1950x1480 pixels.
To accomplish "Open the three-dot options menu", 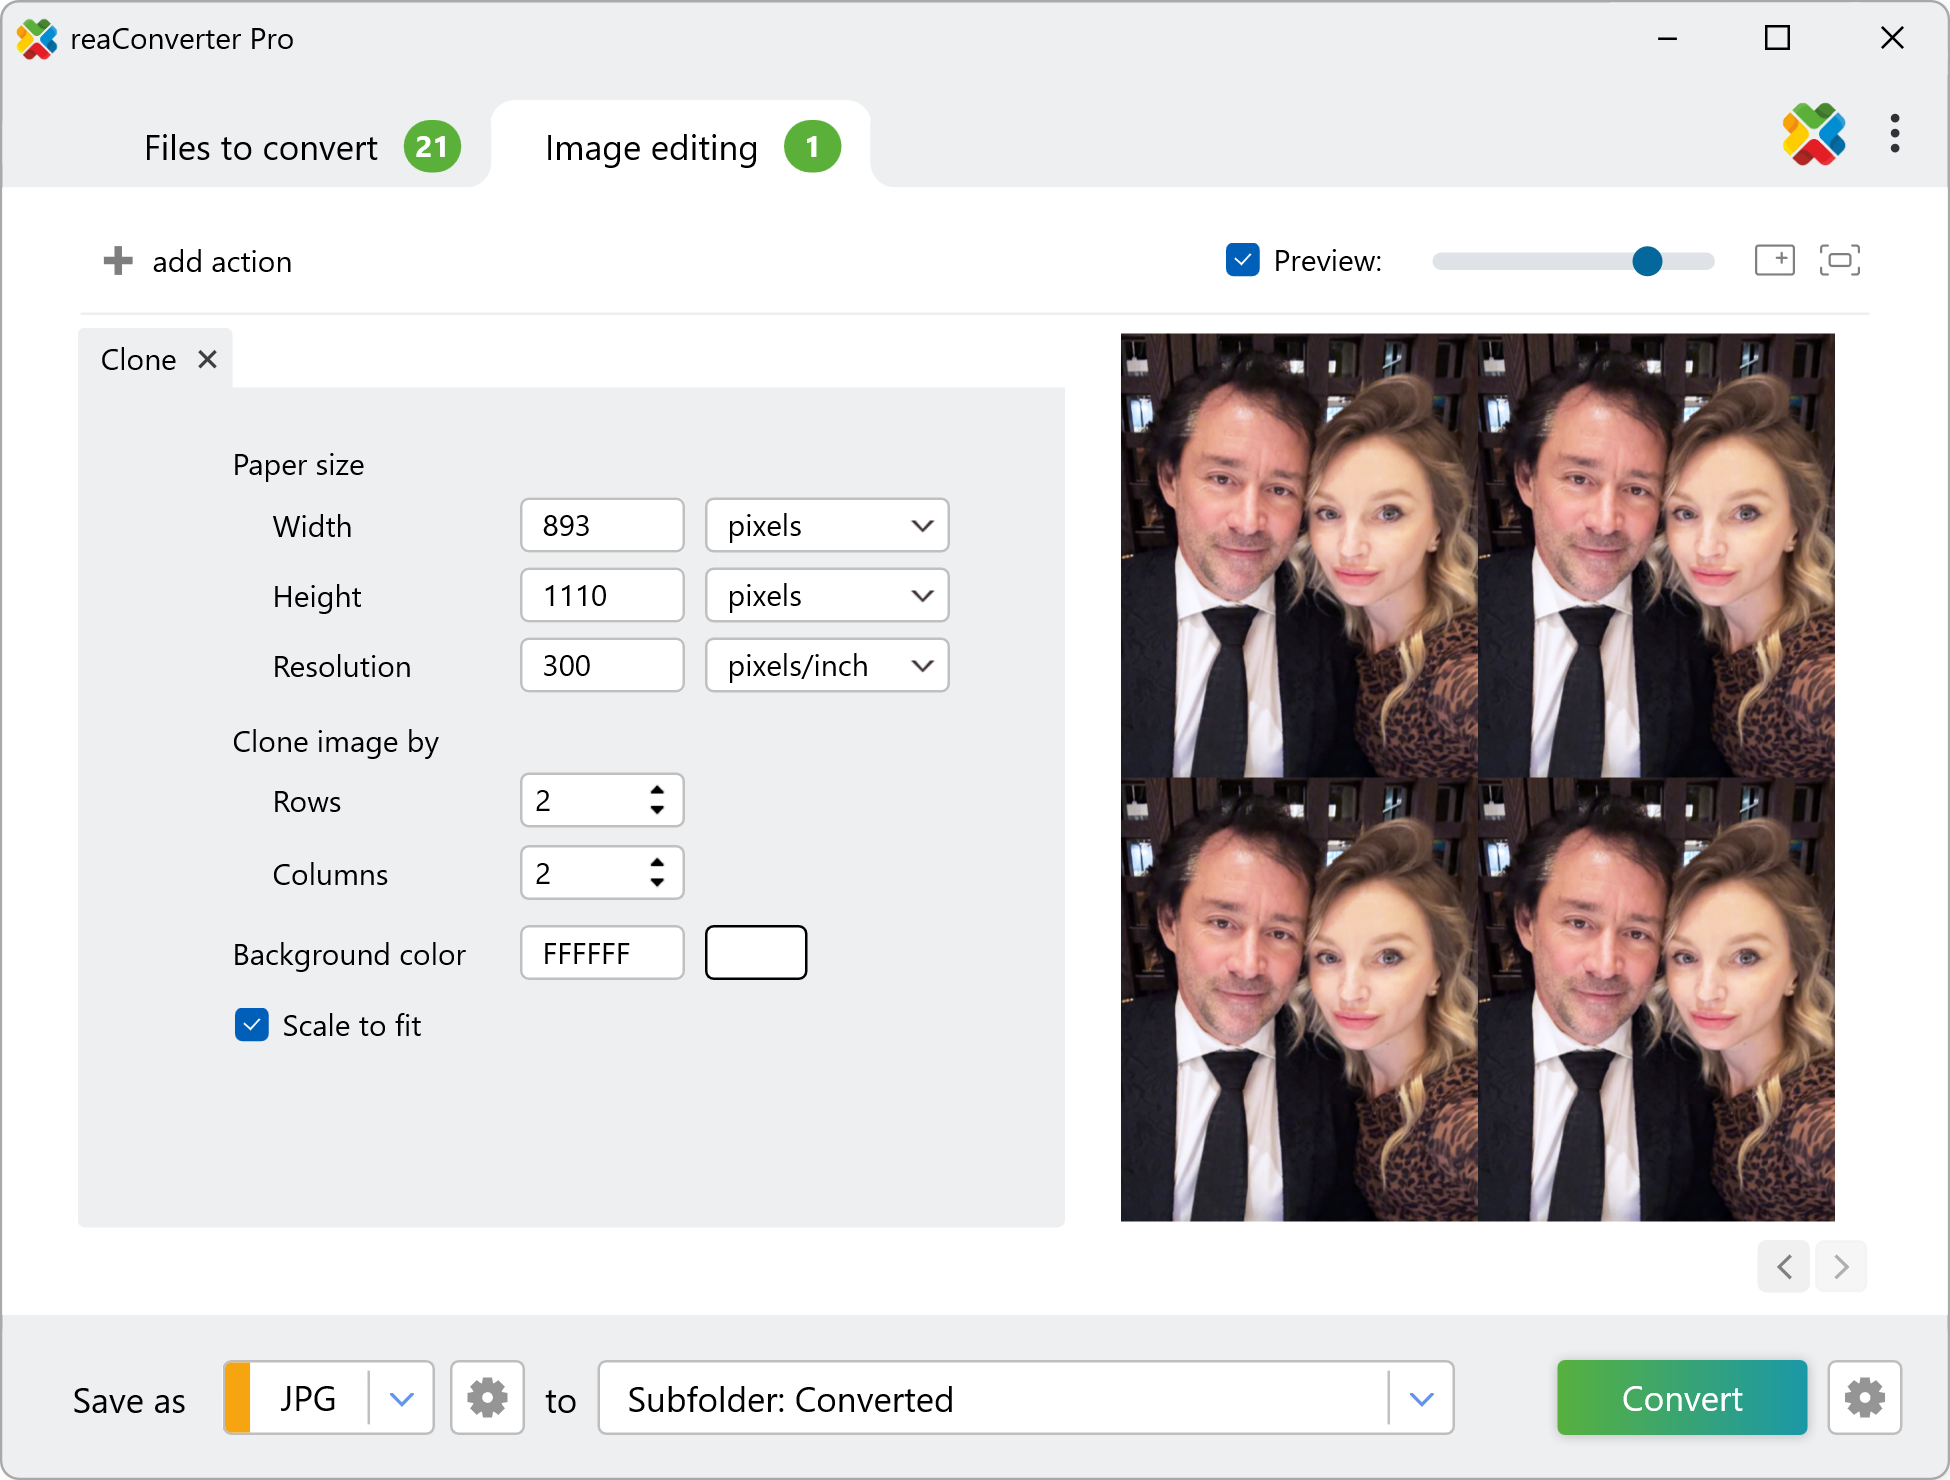I will click(1894, 134).
